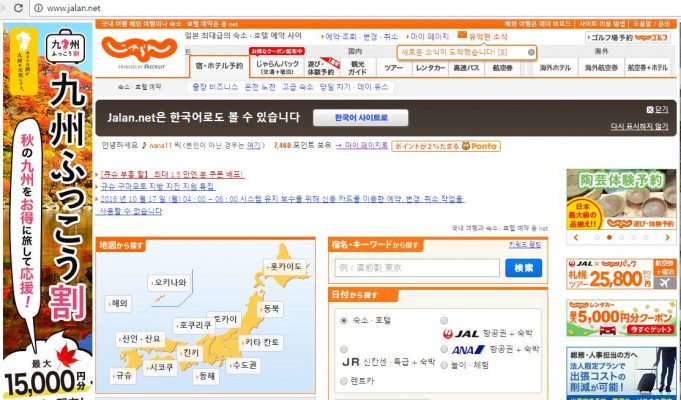This screenshot has width=681, height=400.
Task: Click 홋카이도 on the Japan map
Action: [285, 267]
